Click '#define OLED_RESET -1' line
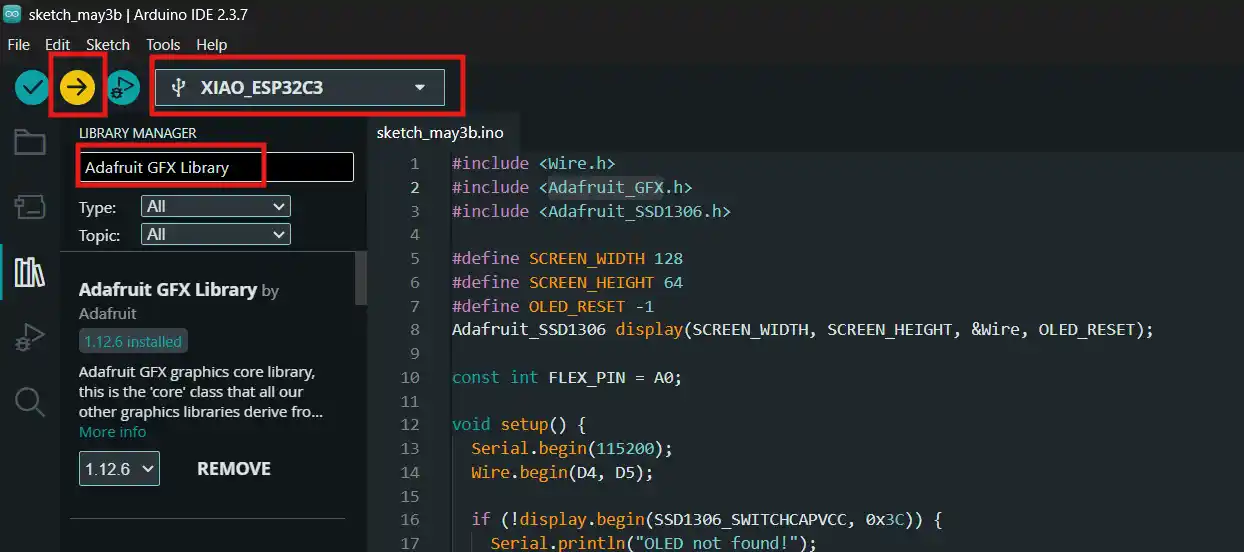Viewport: 1244px width, 552px height. click(x=553, y=306)
